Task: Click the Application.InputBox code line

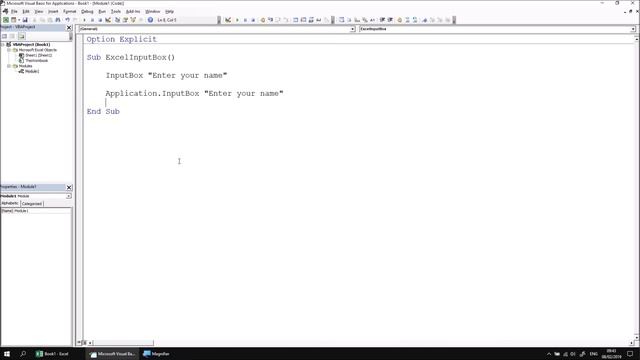Action: (x=194, y=93)
